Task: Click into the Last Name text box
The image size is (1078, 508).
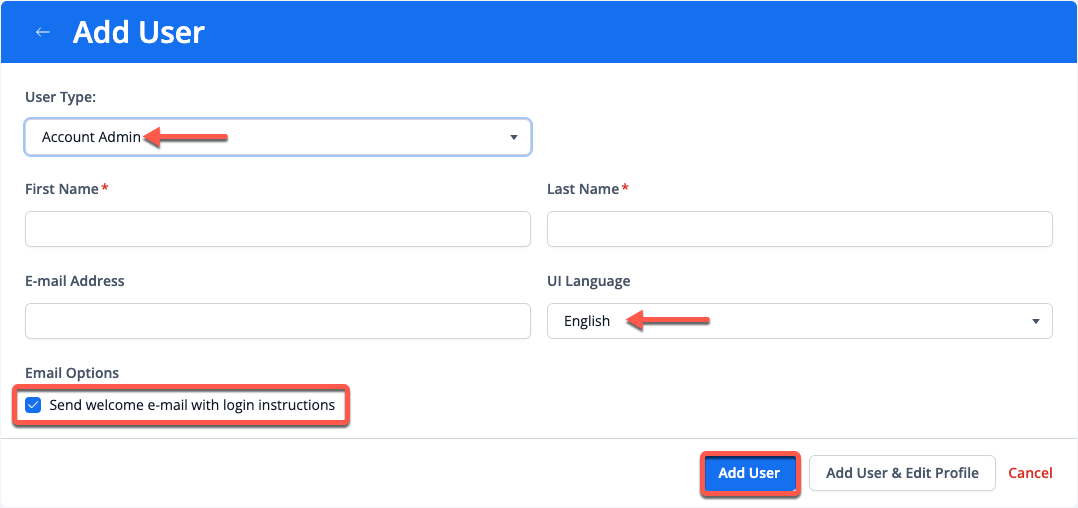Action: tap(799, 229)
